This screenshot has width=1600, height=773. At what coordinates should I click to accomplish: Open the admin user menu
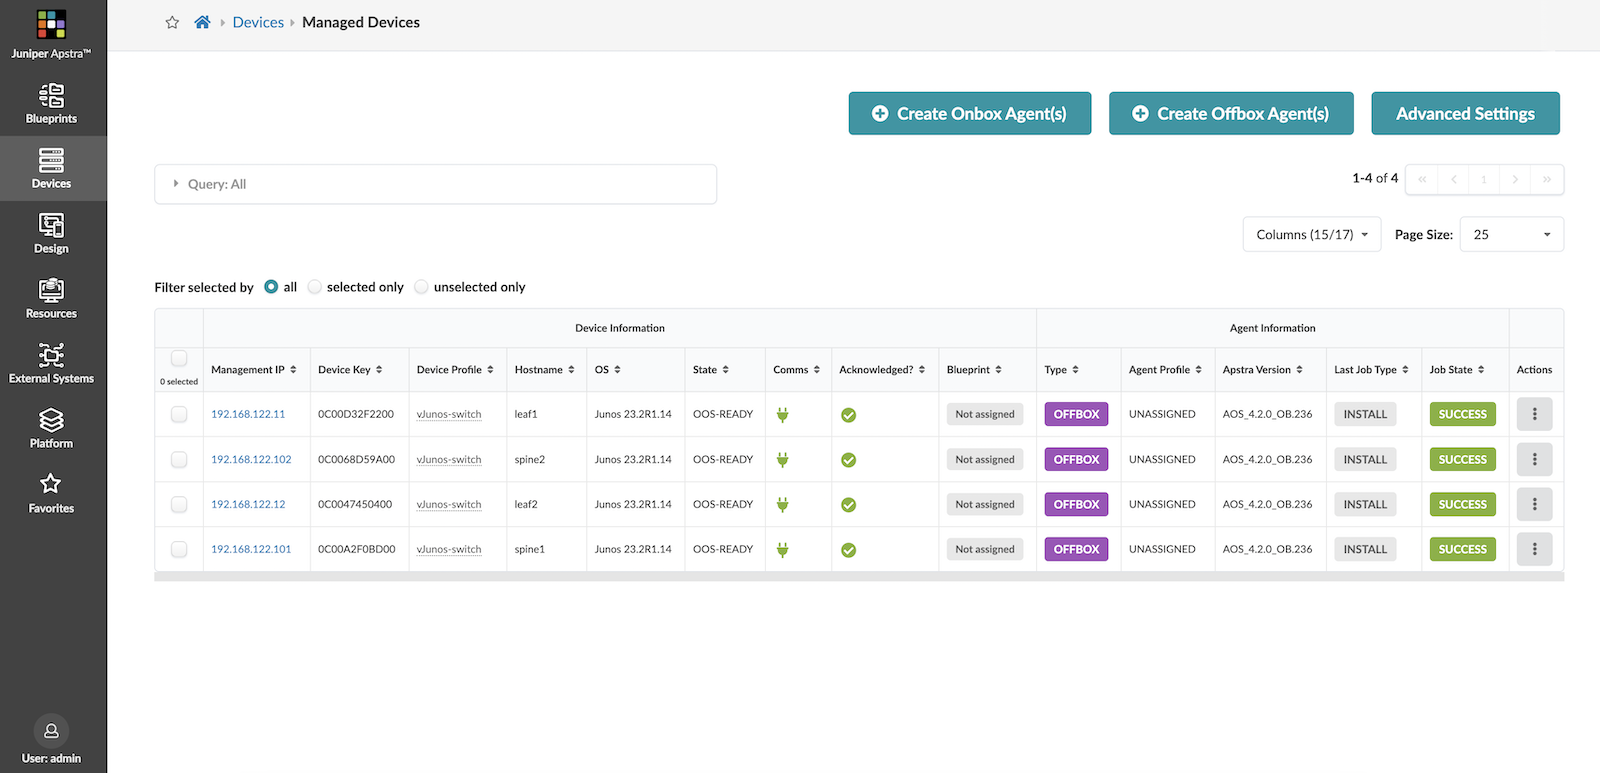52,740
